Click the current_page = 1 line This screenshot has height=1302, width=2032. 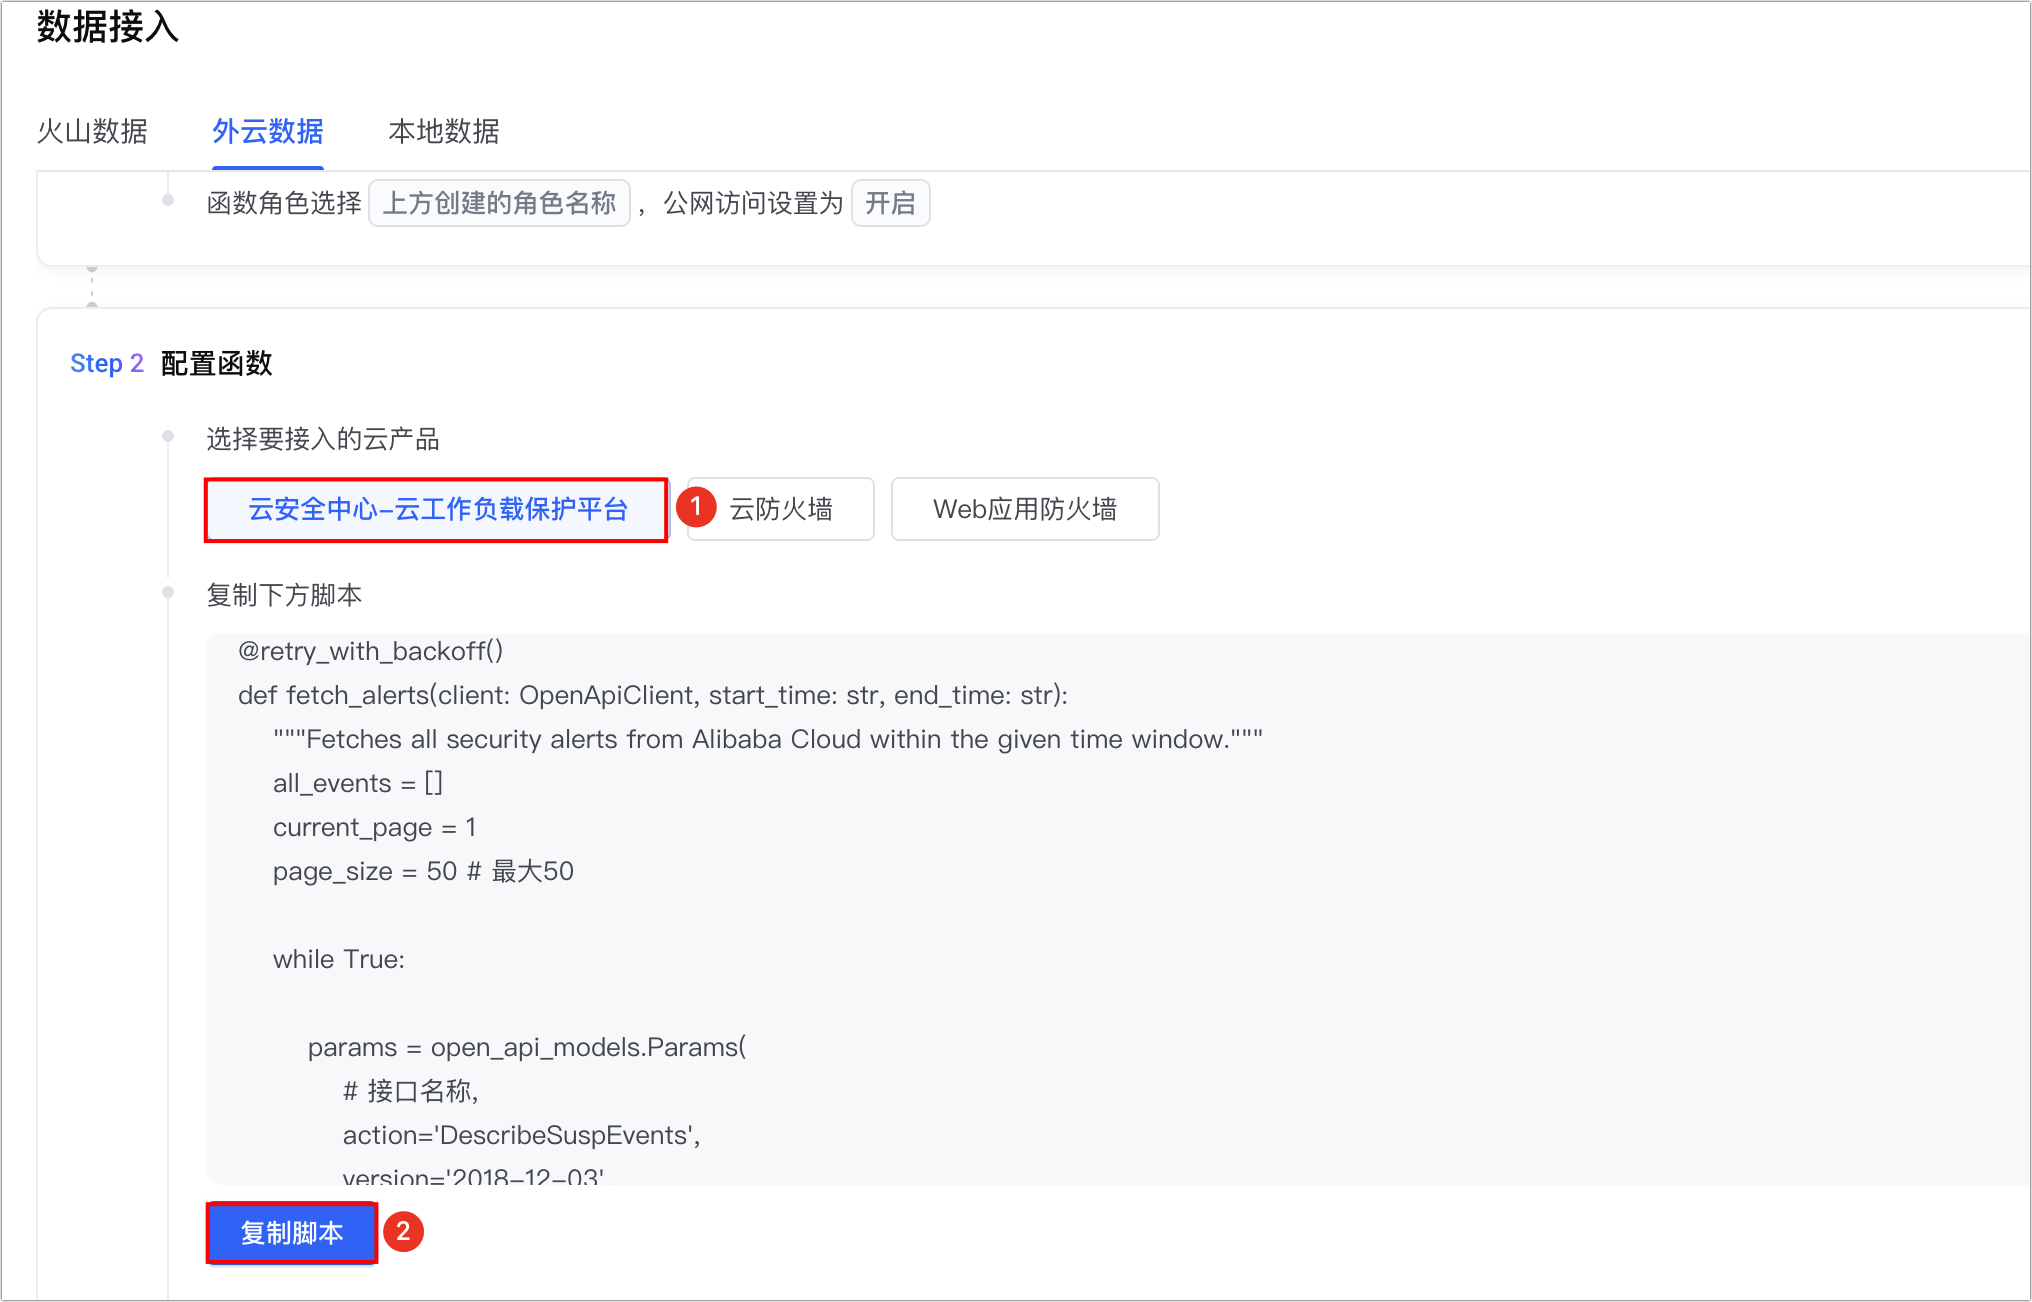pyautogui.click(x=375, y=827)
